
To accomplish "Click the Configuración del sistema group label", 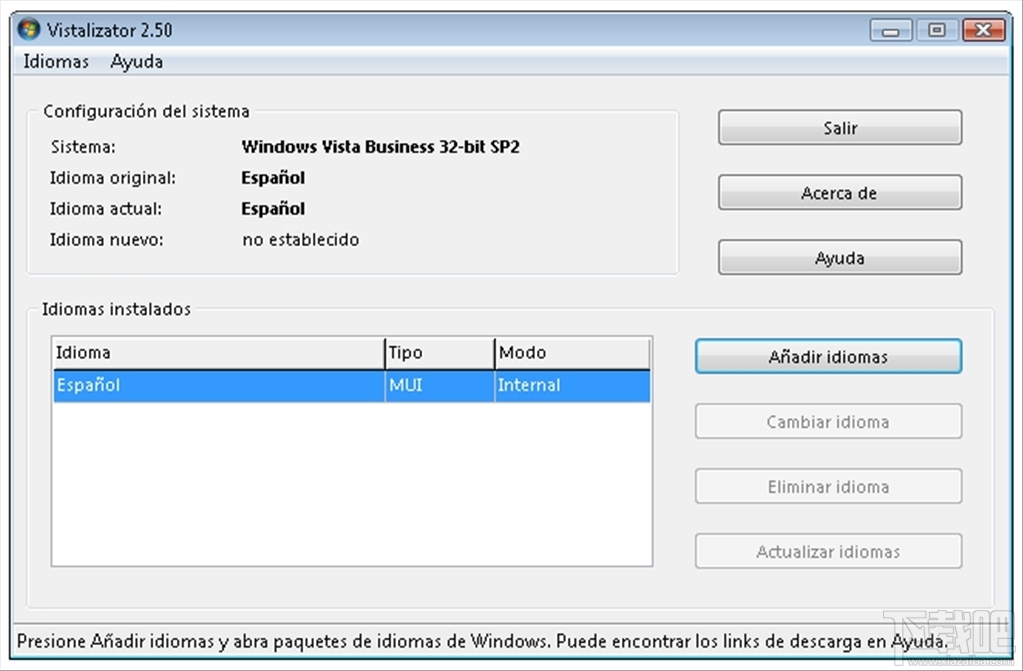I will tap(145, 111).
